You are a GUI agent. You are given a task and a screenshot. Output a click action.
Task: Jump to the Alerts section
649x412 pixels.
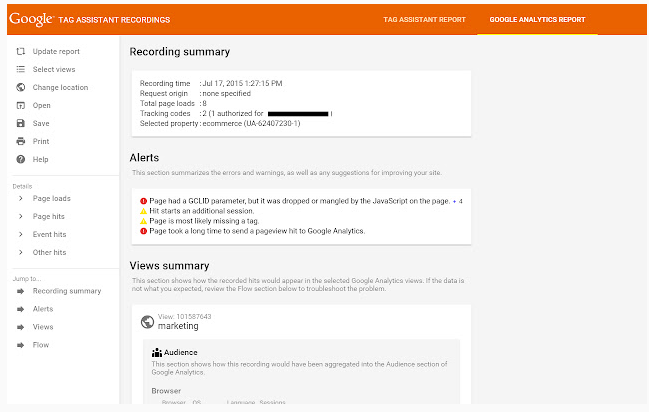tap(43, 309)
